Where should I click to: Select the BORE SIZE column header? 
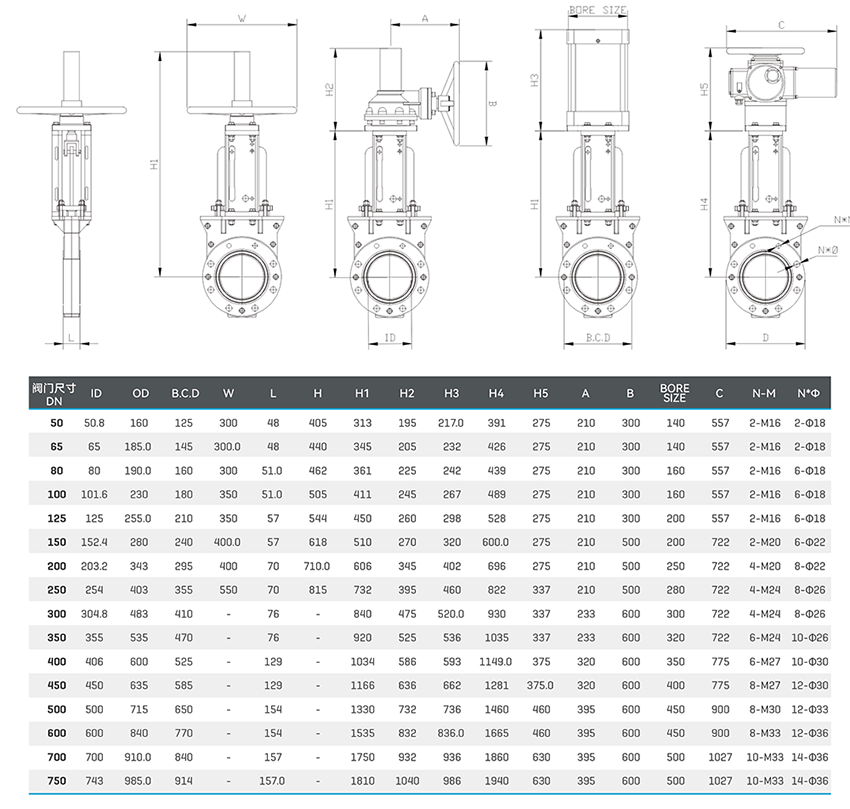pyautogui.click(x=676, y=393)
